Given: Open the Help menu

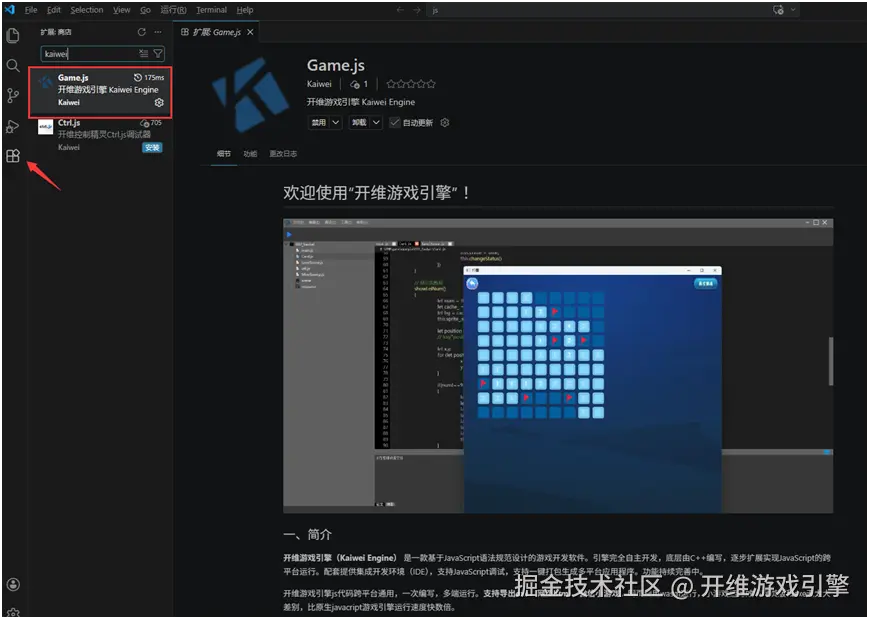Looking at the screenshot, I should [x=244, y=10].
